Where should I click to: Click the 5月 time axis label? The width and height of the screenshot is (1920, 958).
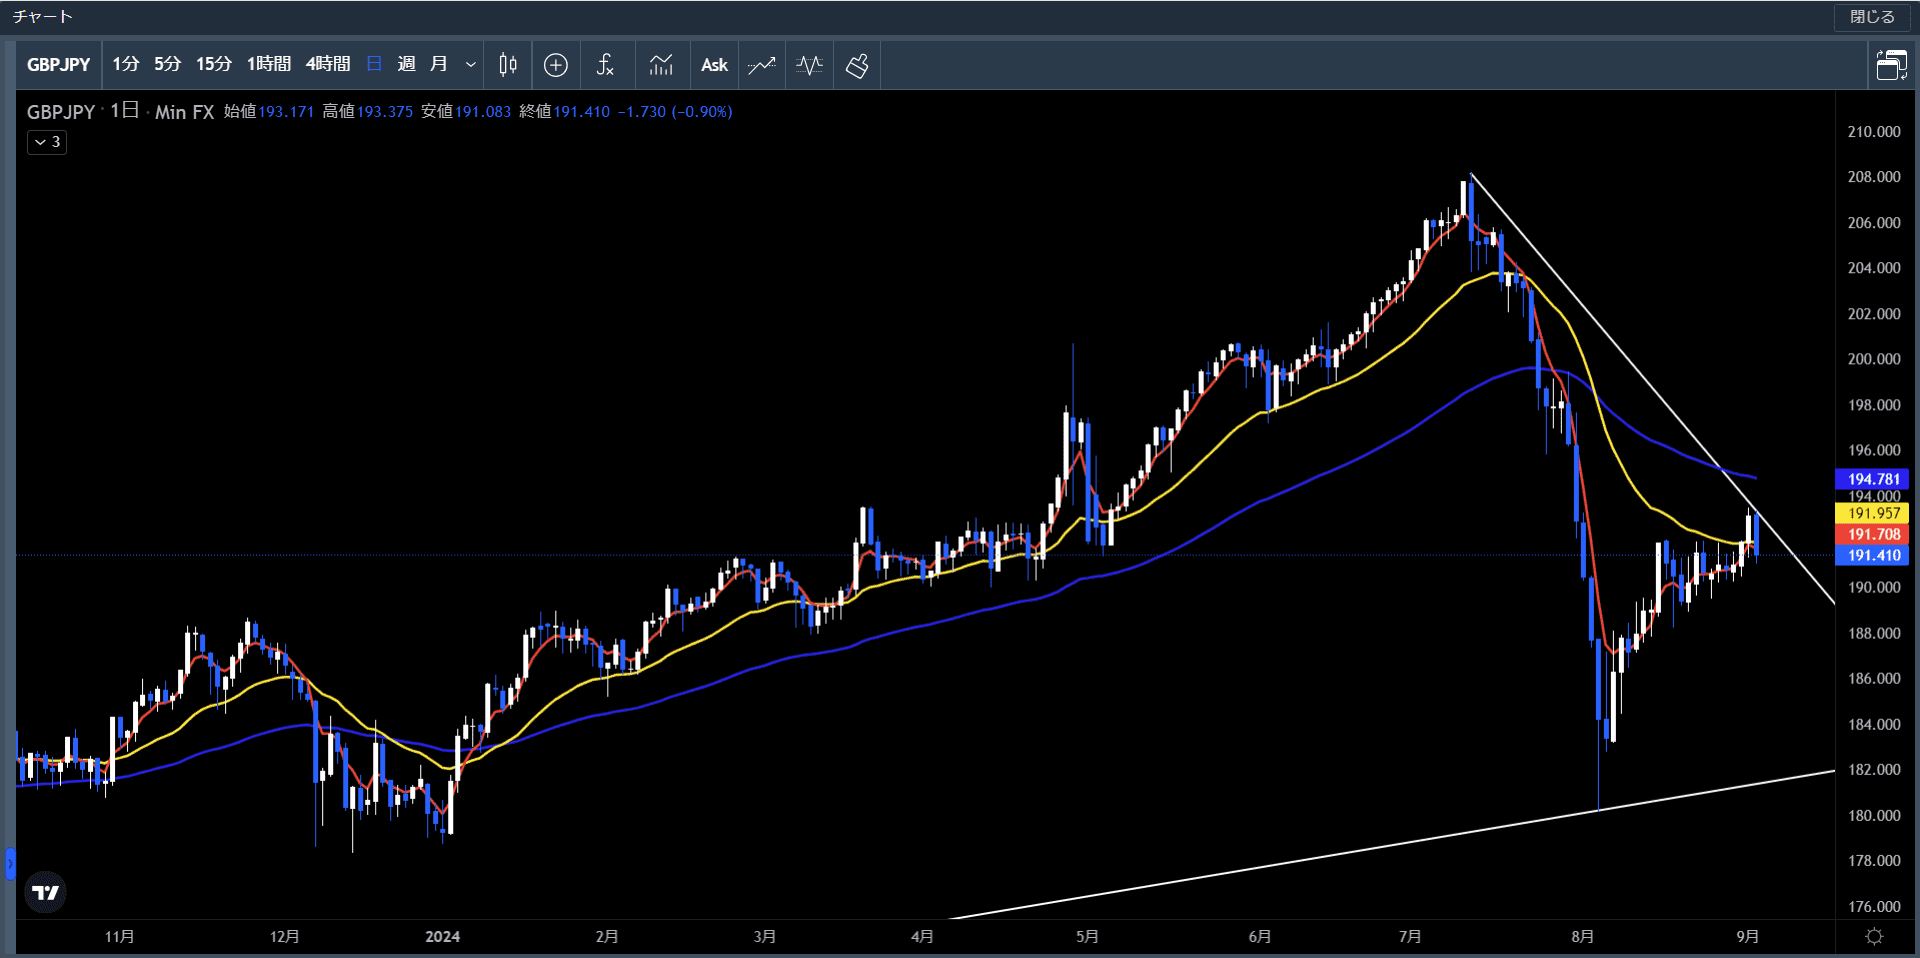pyautogui.click(x=1087, y=937)
